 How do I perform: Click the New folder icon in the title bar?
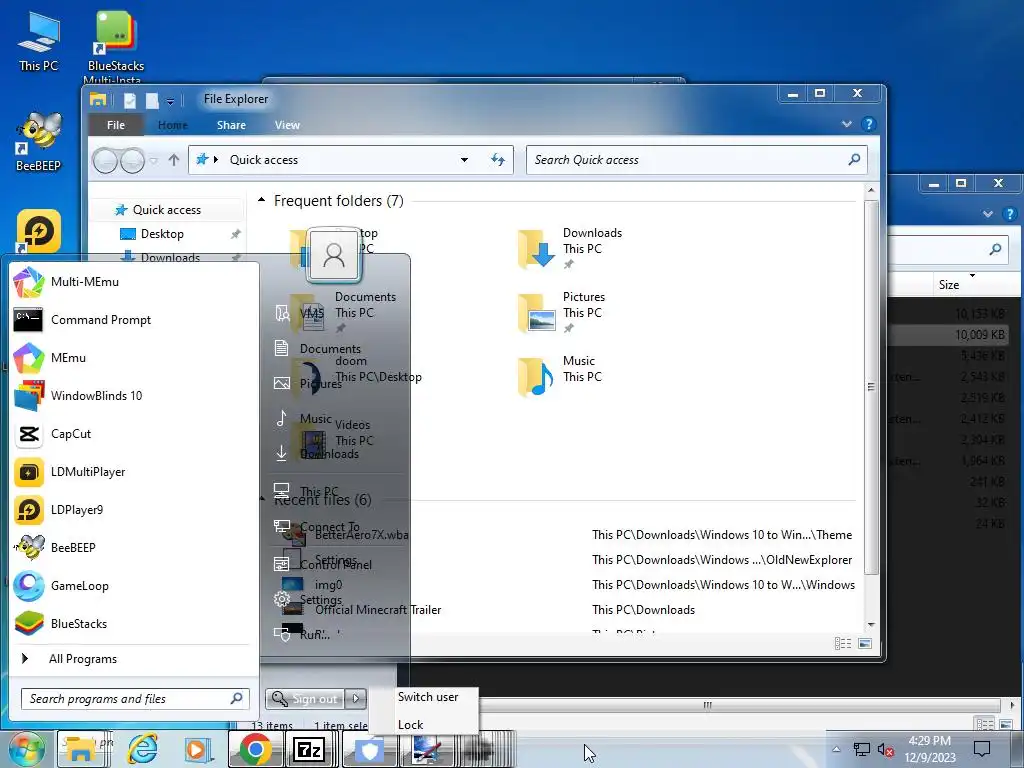tap(152, 100)
